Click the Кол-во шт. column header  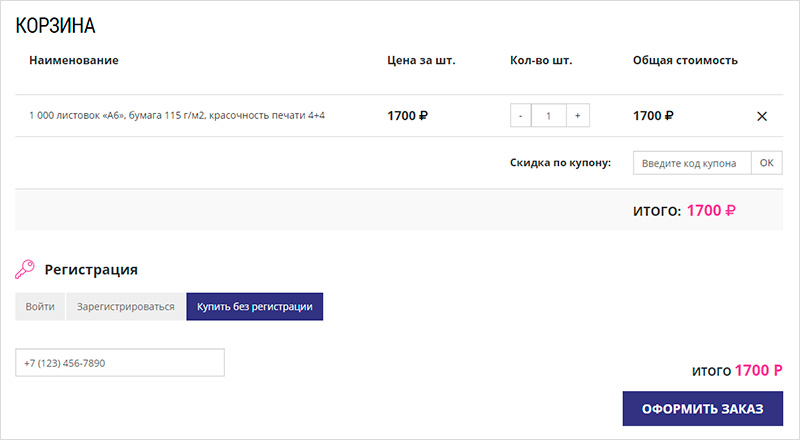tap(541, 60)
